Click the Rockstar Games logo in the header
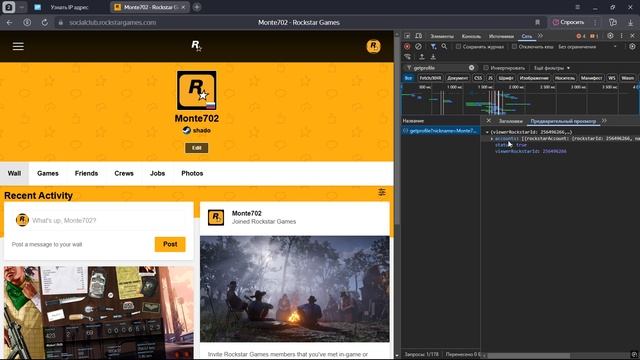Image resolution: width=640 pixels, height=360 pixels. click(196, 46)
